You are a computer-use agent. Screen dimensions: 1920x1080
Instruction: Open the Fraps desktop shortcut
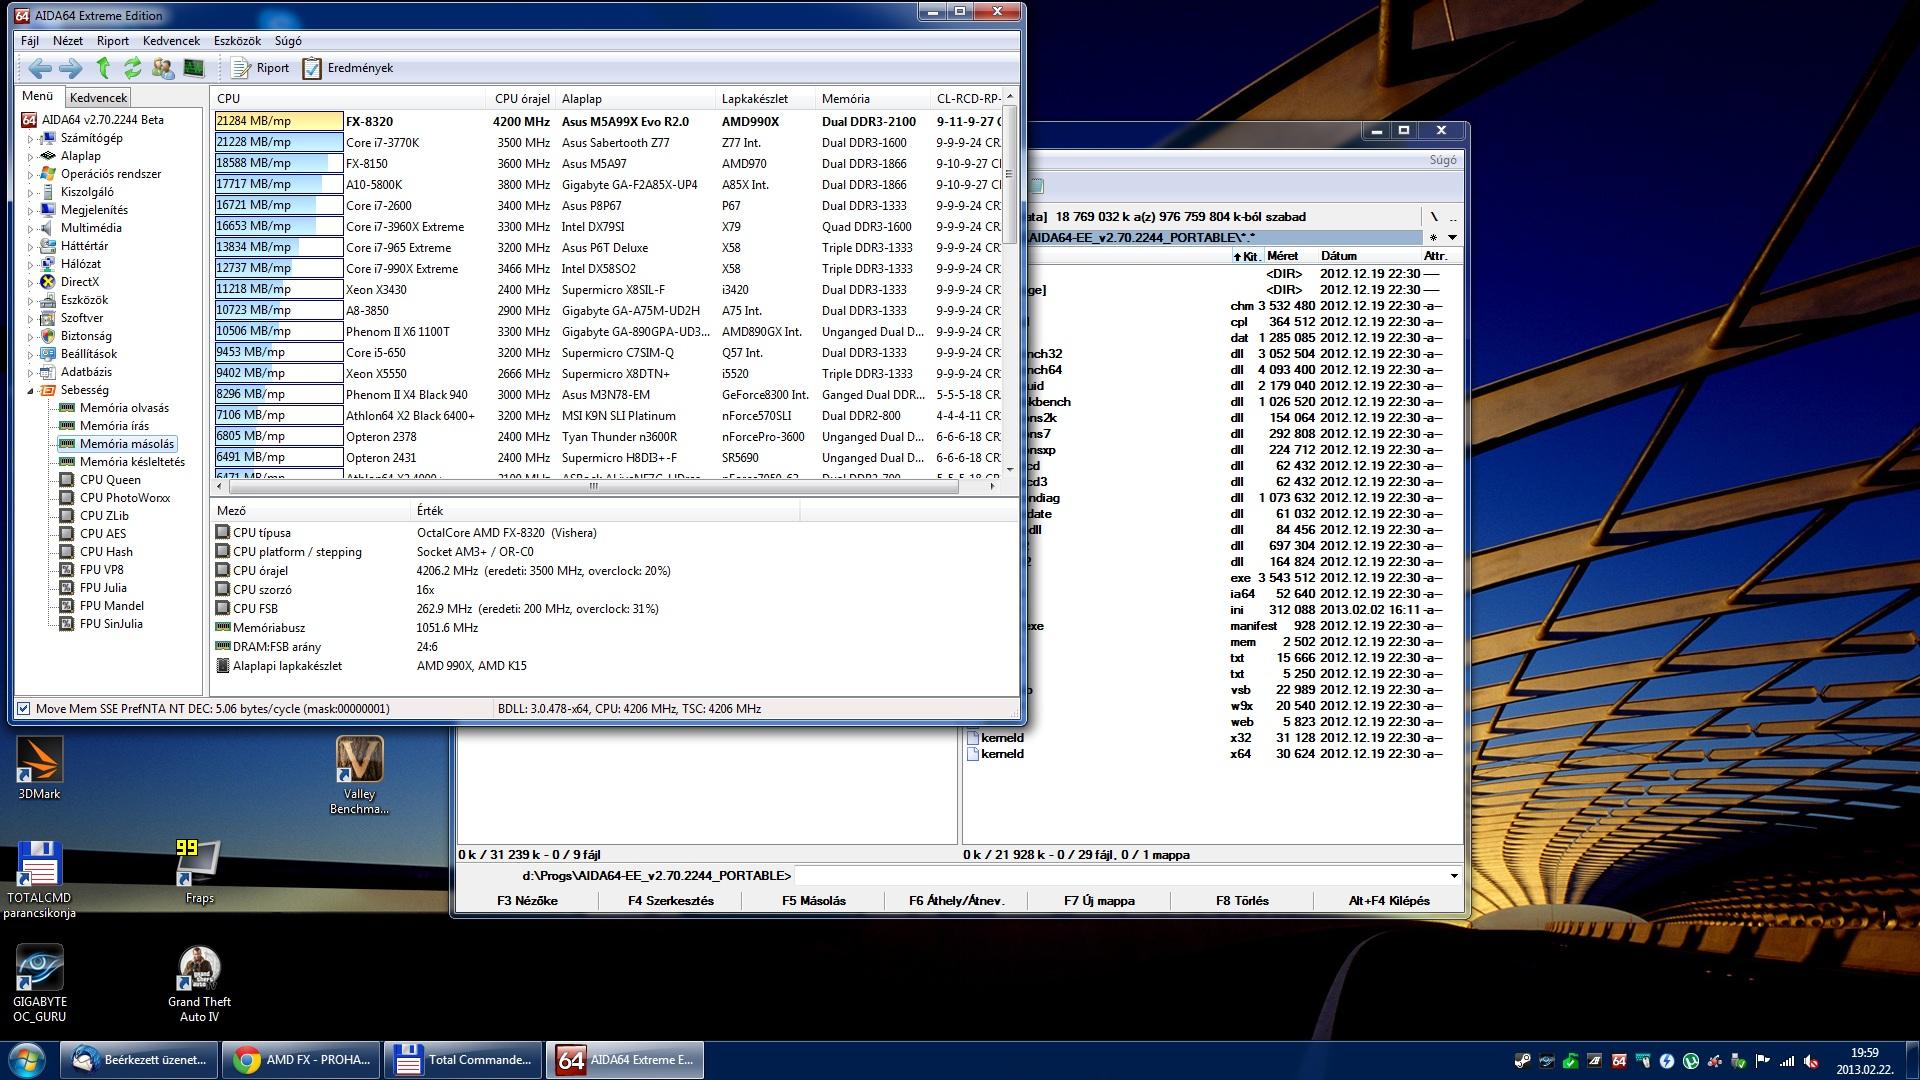199,871
